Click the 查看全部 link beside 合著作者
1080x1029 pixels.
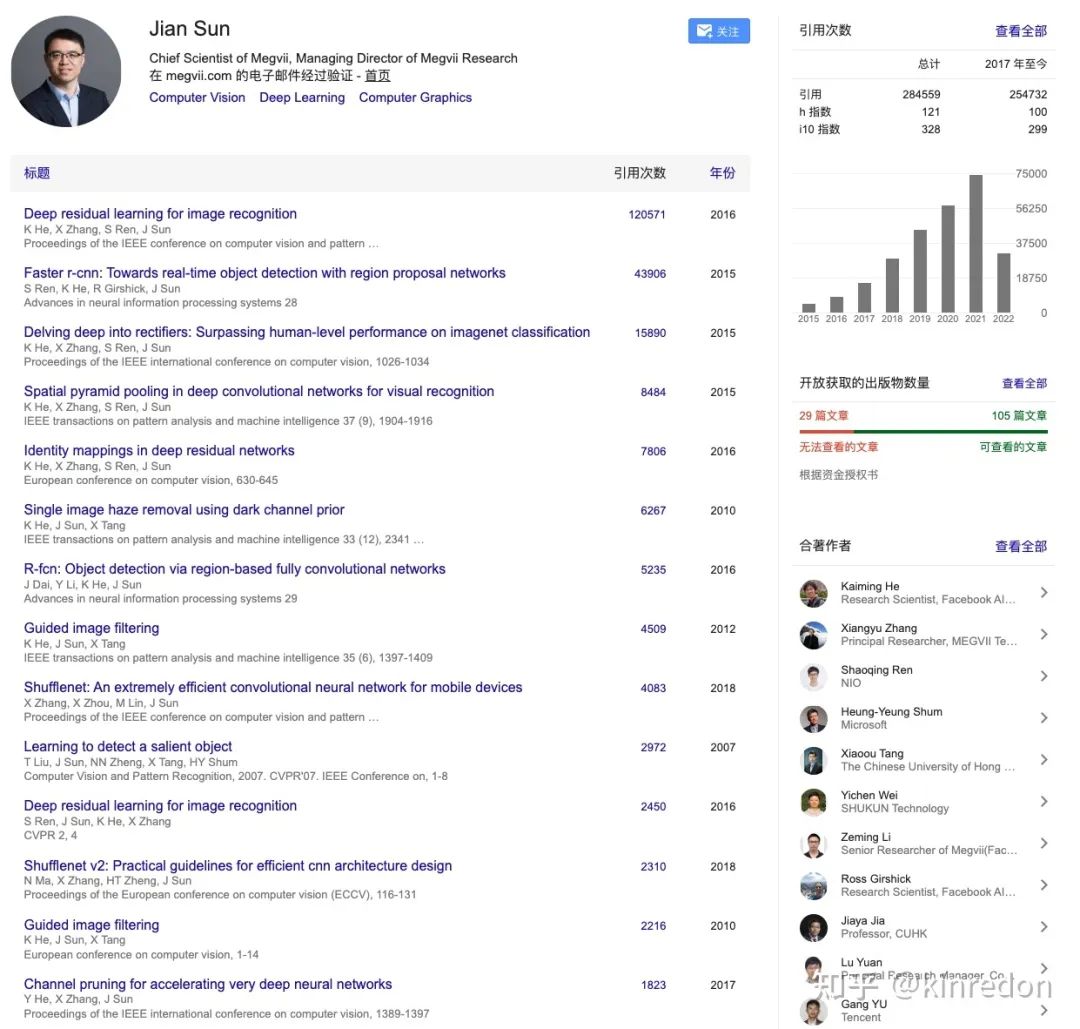pyautogui.click(x=1020, y=546)
